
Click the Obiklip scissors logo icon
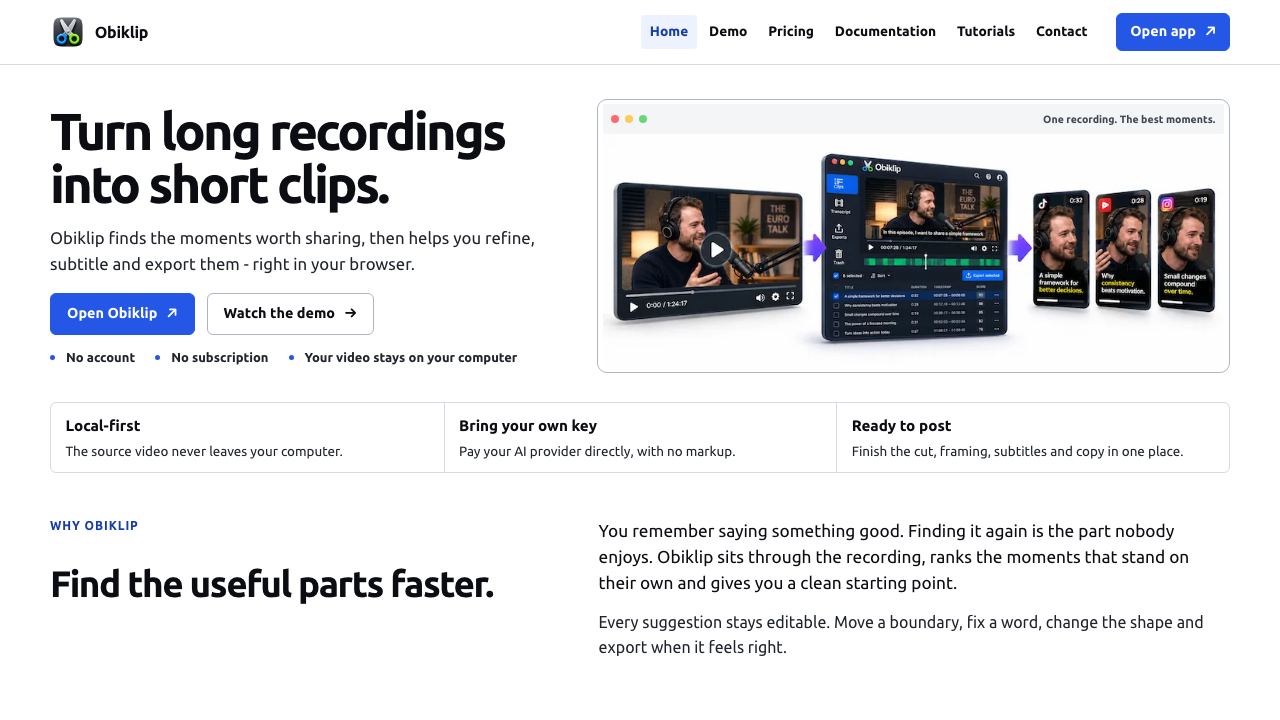(x=68, y=32)
